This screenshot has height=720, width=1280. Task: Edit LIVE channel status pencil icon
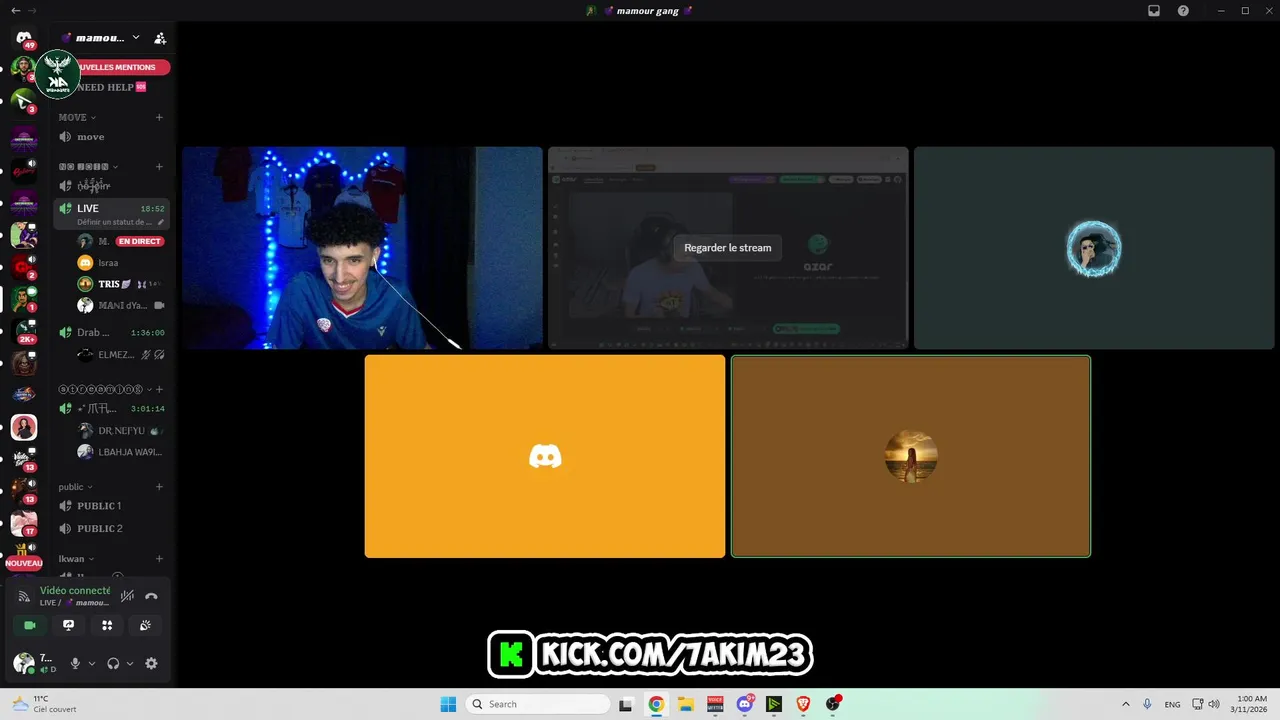(161, 222)
